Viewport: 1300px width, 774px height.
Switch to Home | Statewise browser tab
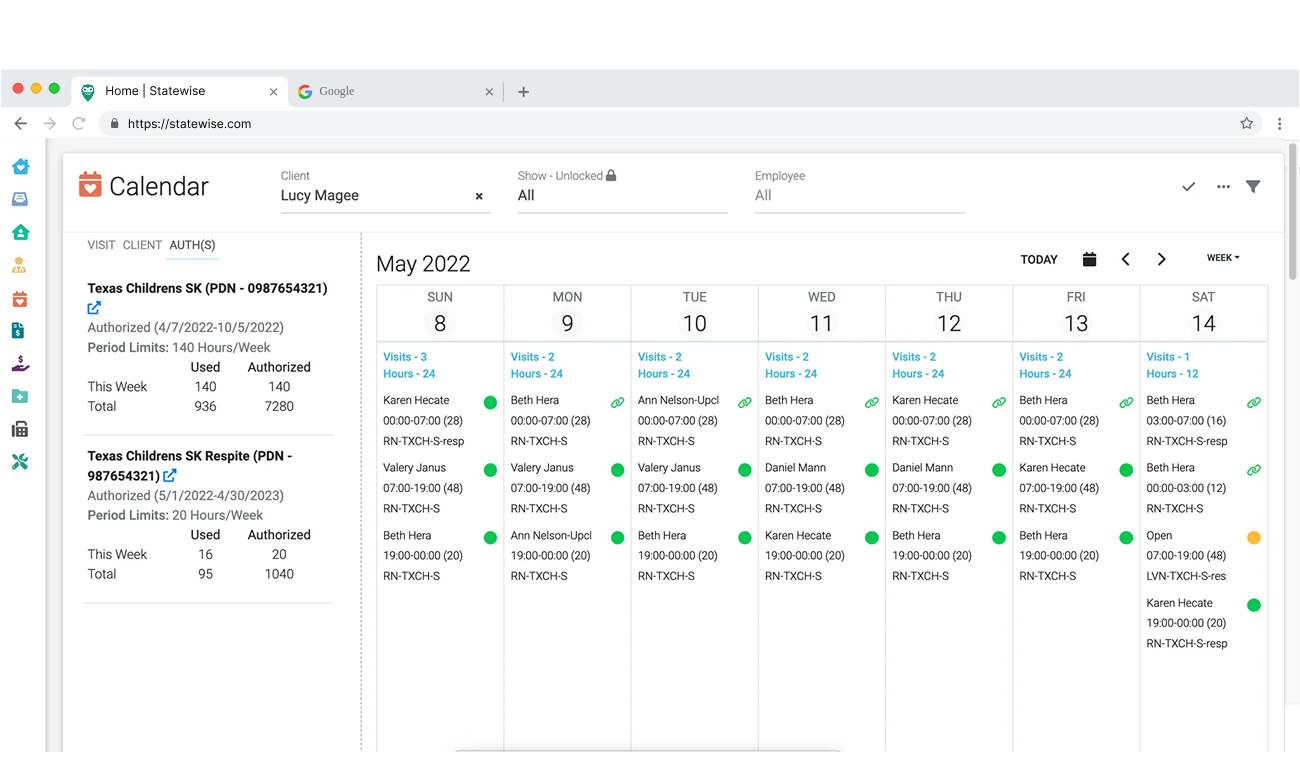[x=180, y=91]
